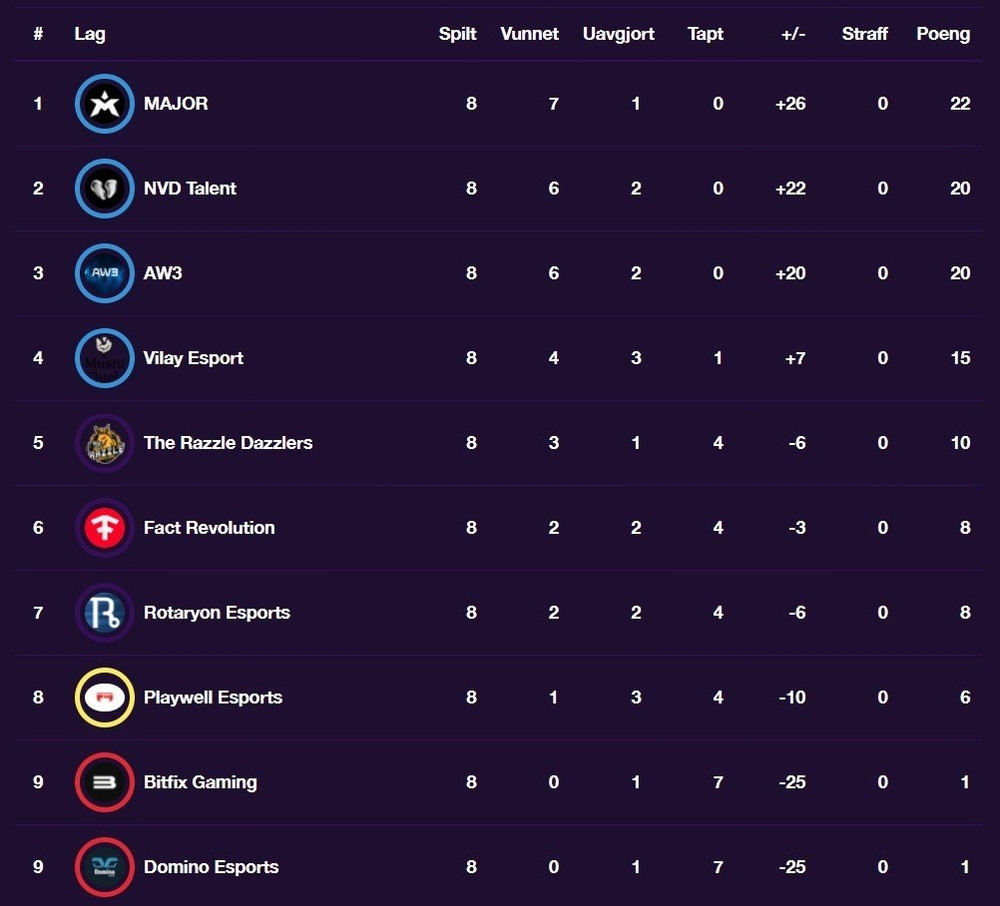Image resolution: width=1000 pixels, height=906 pixels.
Task: Click the Vilay Esport team logo
Action: (x=105, y=358)
